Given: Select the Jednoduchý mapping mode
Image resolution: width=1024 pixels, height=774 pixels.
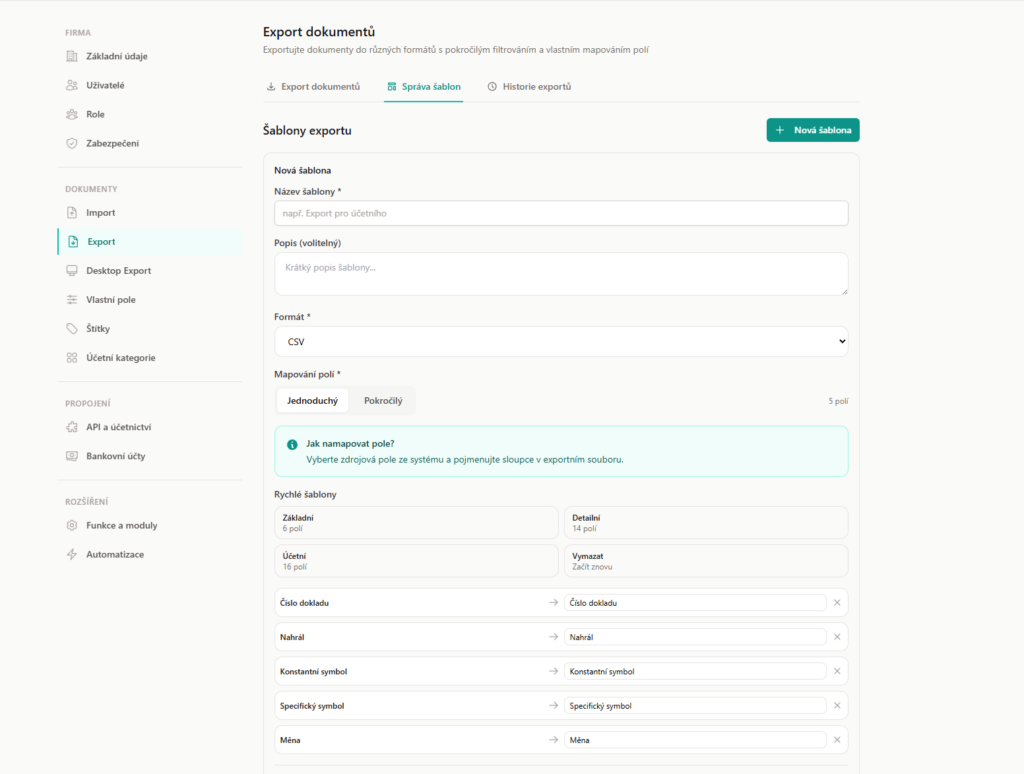Looking at the screenshot, I should 313,400.
